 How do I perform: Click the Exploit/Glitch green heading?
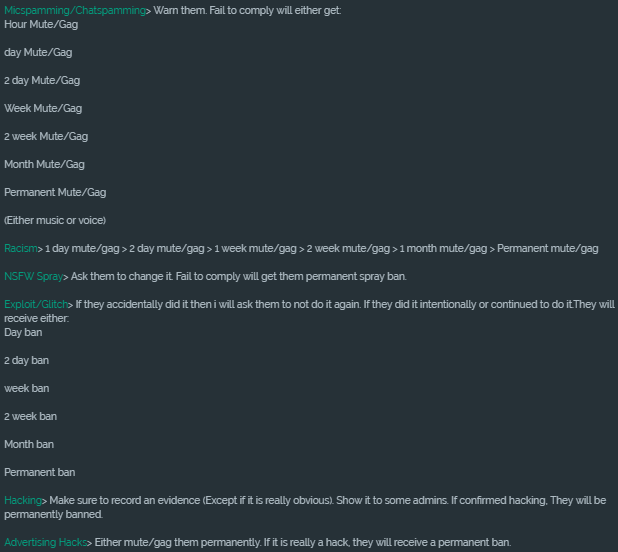36,305
